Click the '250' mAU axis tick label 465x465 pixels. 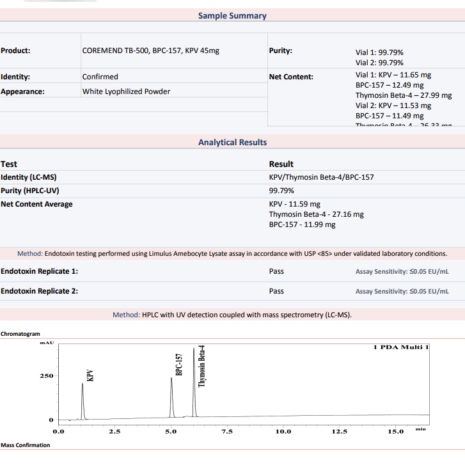(x=47, y=376)
